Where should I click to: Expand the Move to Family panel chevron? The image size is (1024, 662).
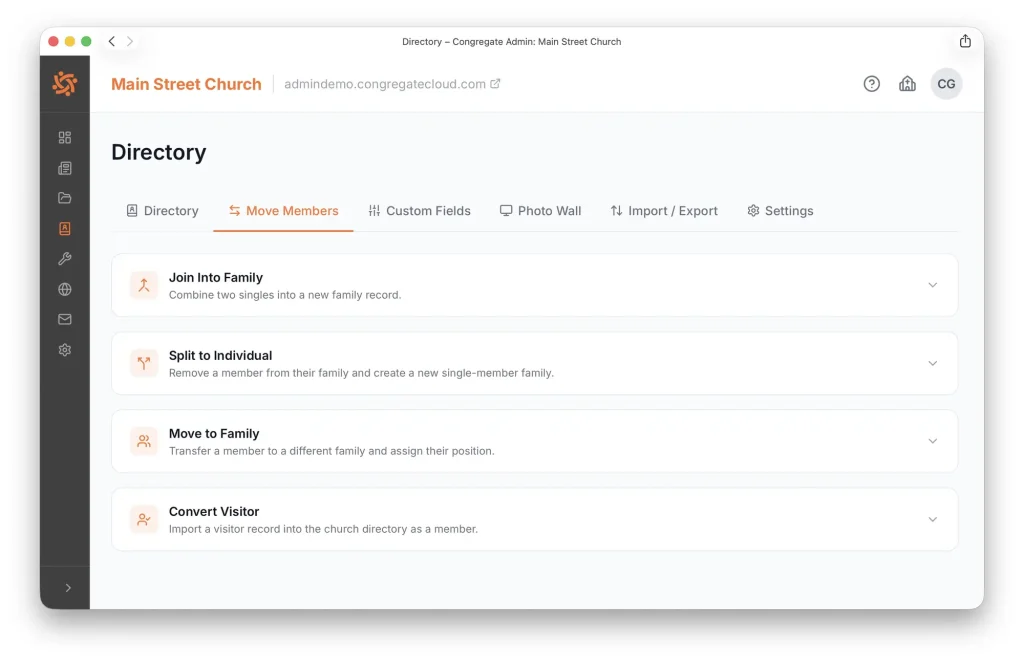point(933,441)
